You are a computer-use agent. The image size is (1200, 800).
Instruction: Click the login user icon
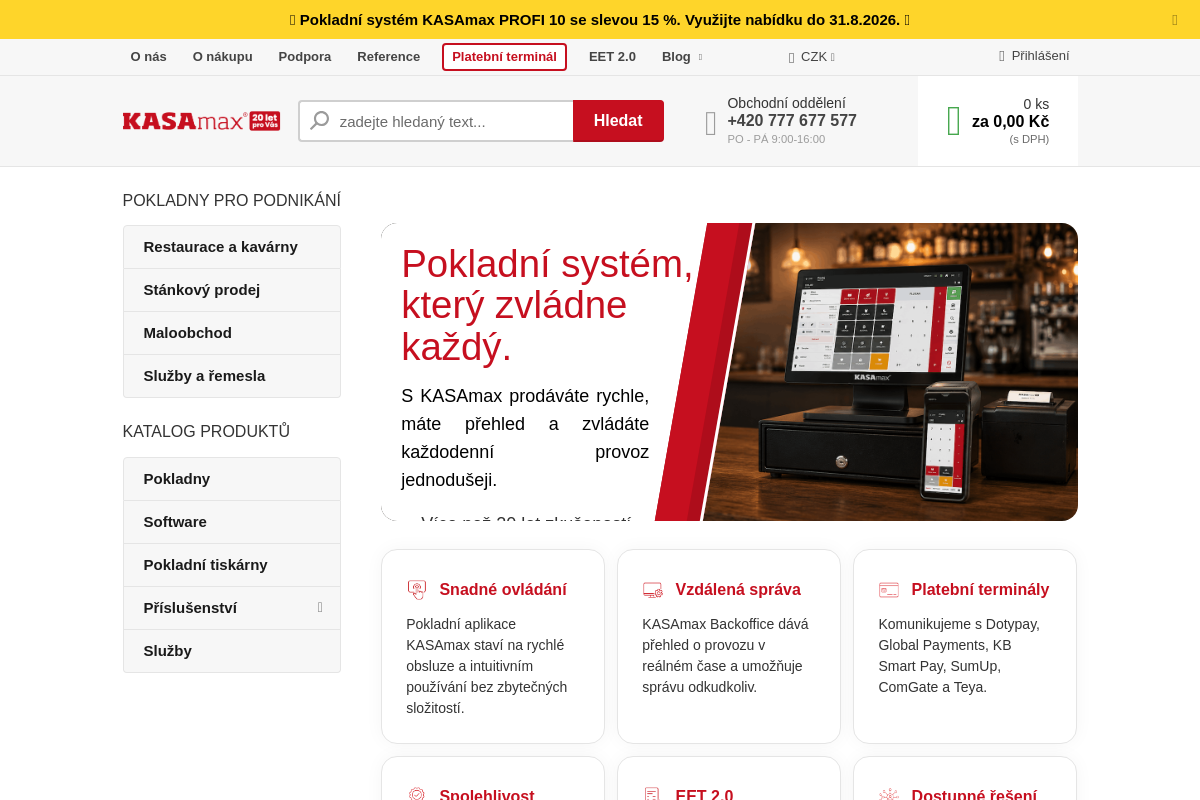tap(1002, 56)
